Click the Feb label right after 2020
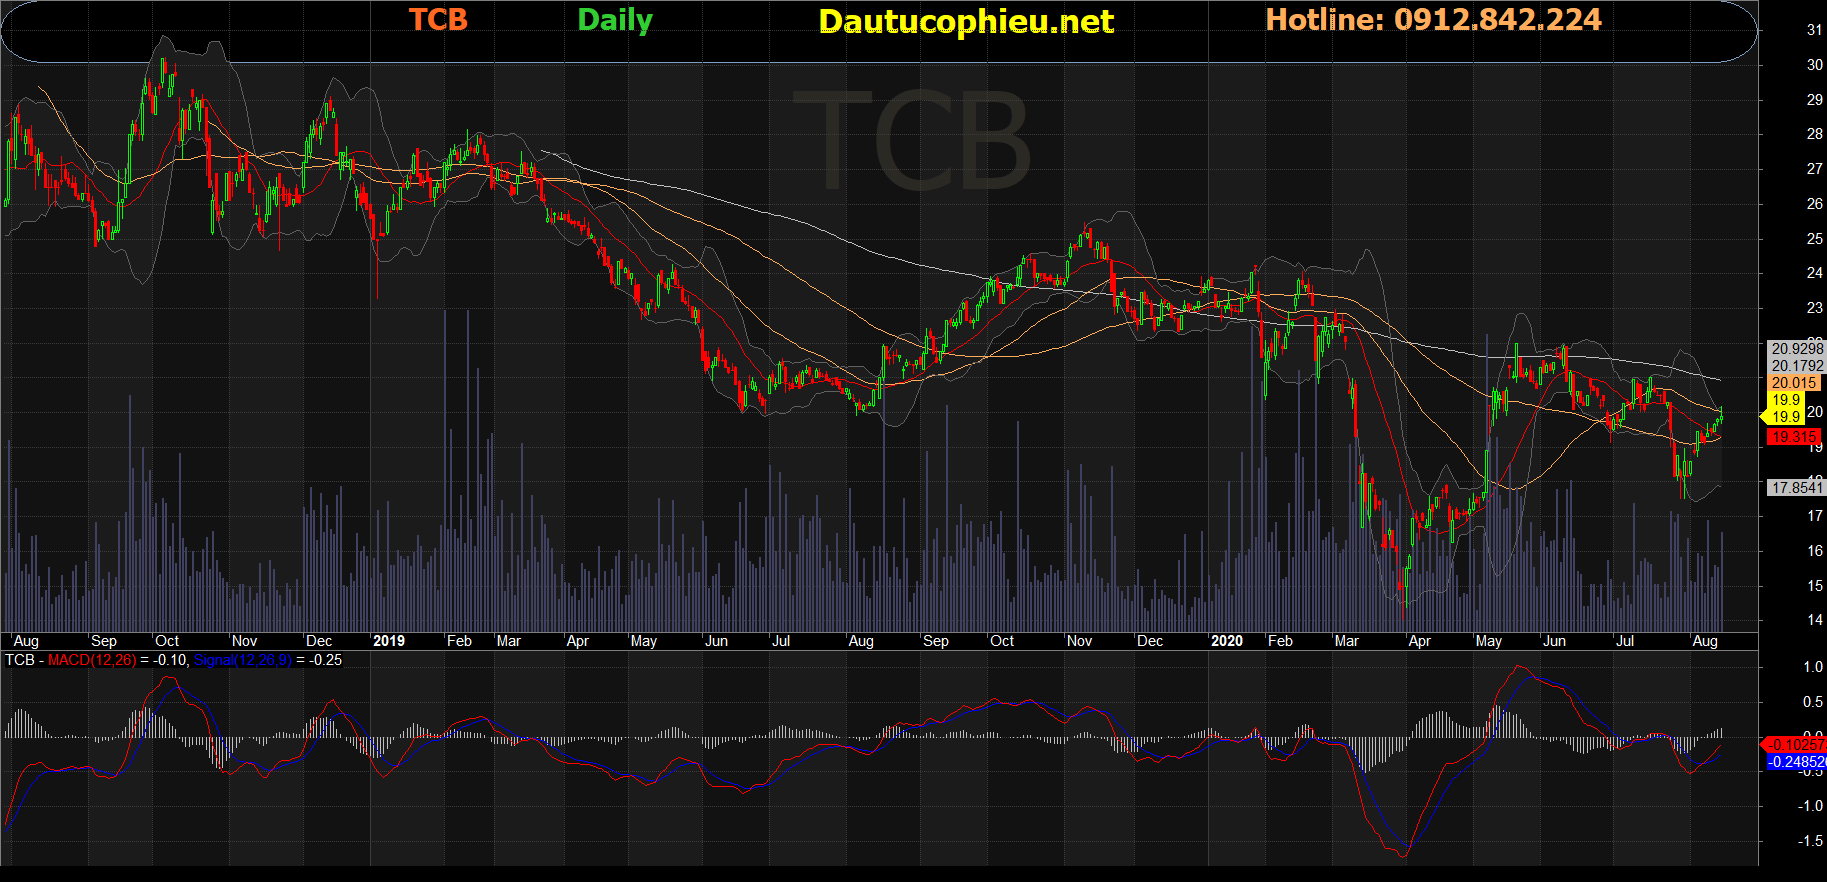 tap(1279, 641)
